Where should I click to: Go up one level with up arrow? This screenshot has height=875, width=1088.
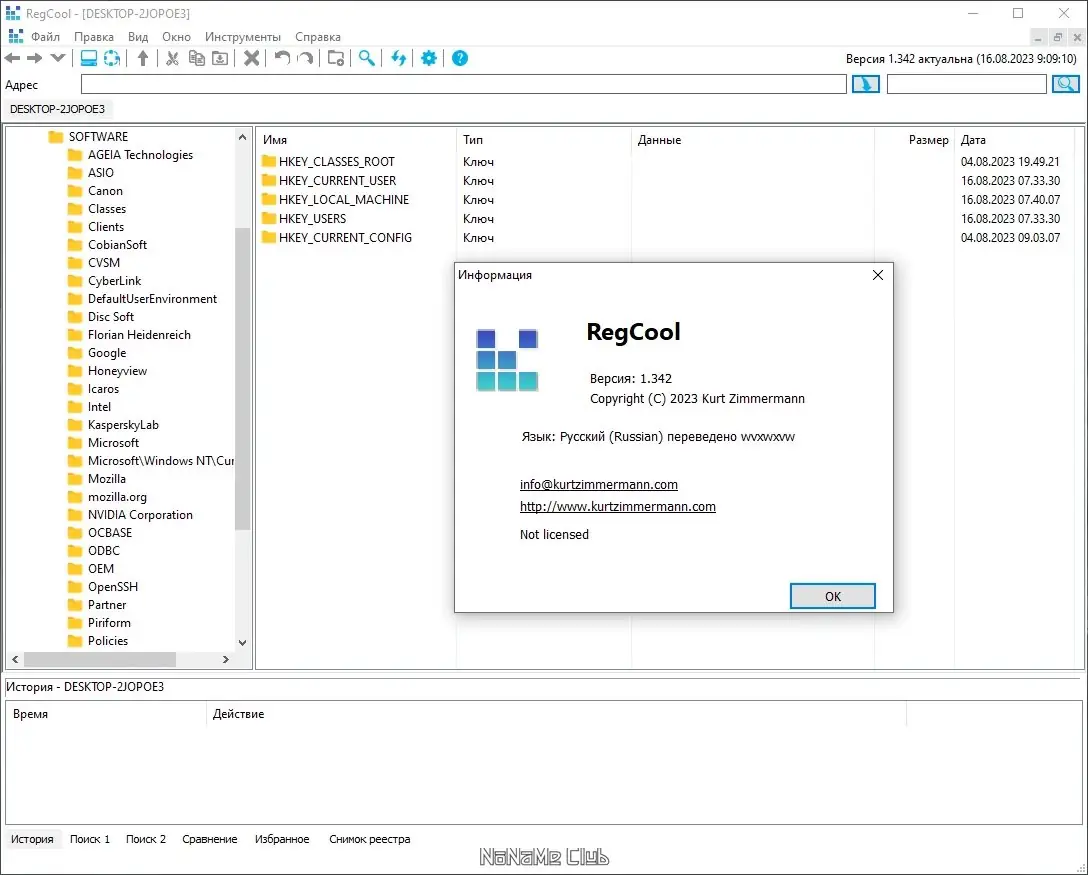pyautogui.click(x=143, y=58)
